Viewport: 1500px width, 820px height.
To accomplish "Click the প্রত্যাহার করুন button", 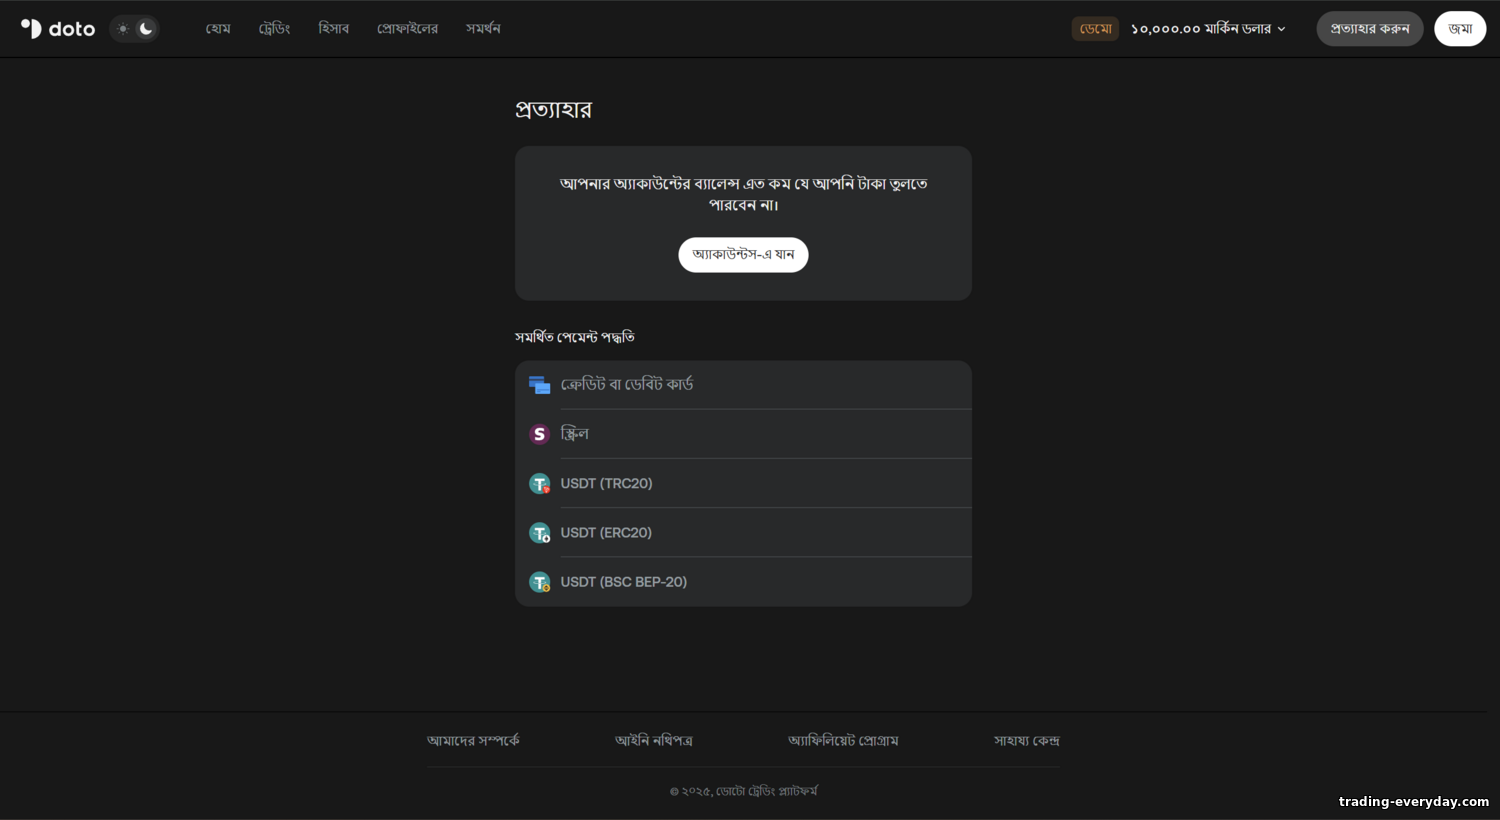I will tap(1369, 29).
